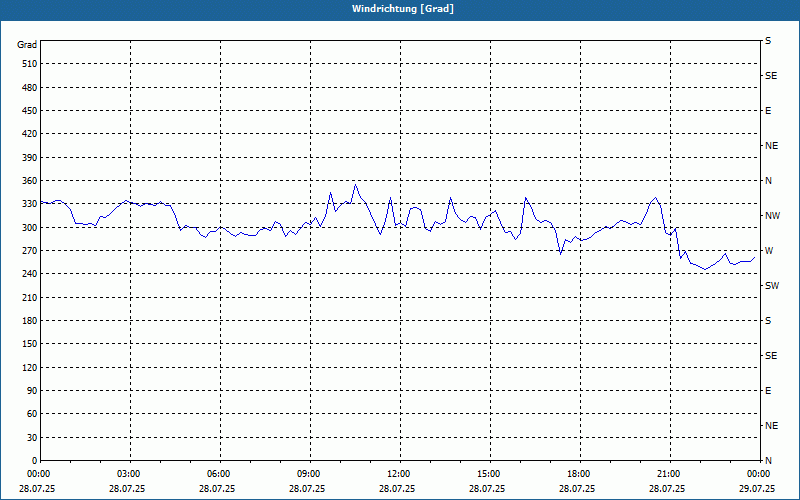Click the '28.07.25' date under 12:00
This screenshot has width=800, height=500.
click(x=397, y=488)
